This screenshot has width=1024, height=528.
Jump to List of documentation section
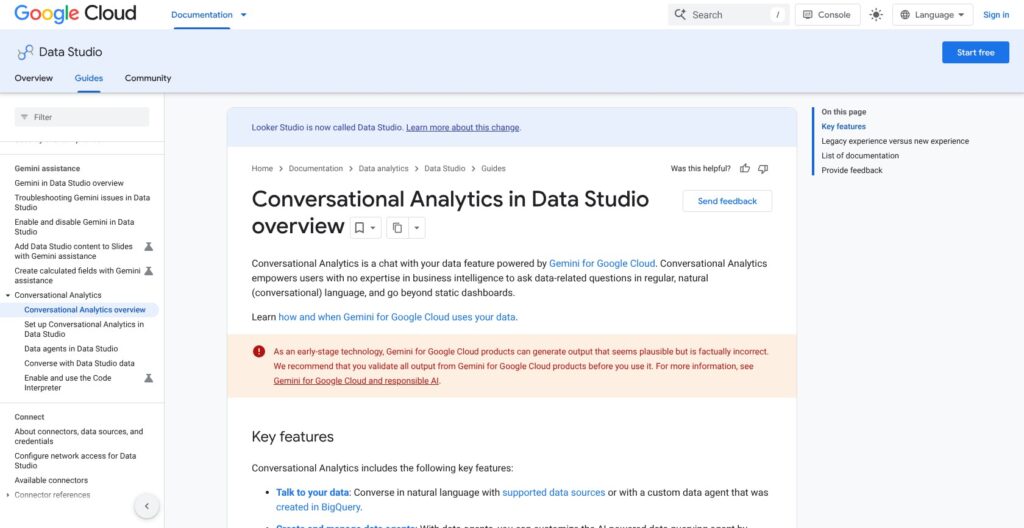click(860, 156)
